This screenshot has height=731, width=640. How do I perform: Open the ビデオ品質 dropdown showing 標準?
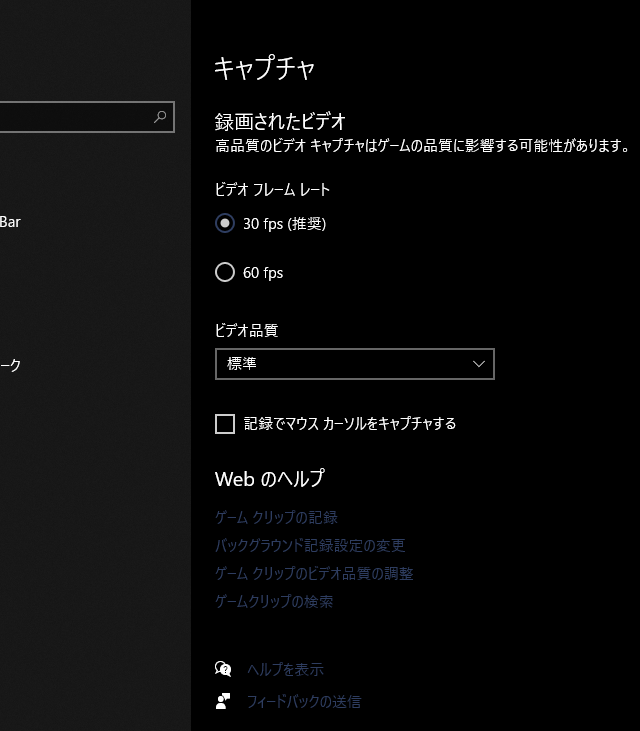[x=340, y=364]
